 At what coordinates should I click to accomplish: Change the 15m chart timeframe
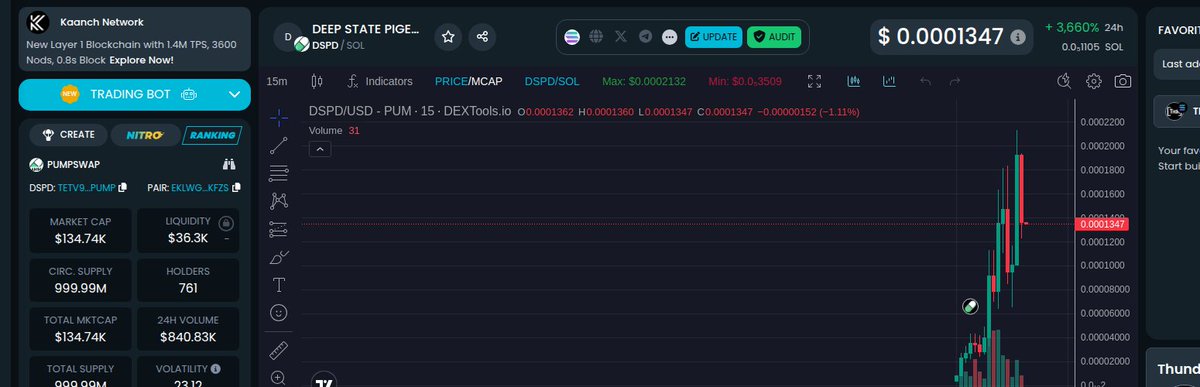click(277, 81)
